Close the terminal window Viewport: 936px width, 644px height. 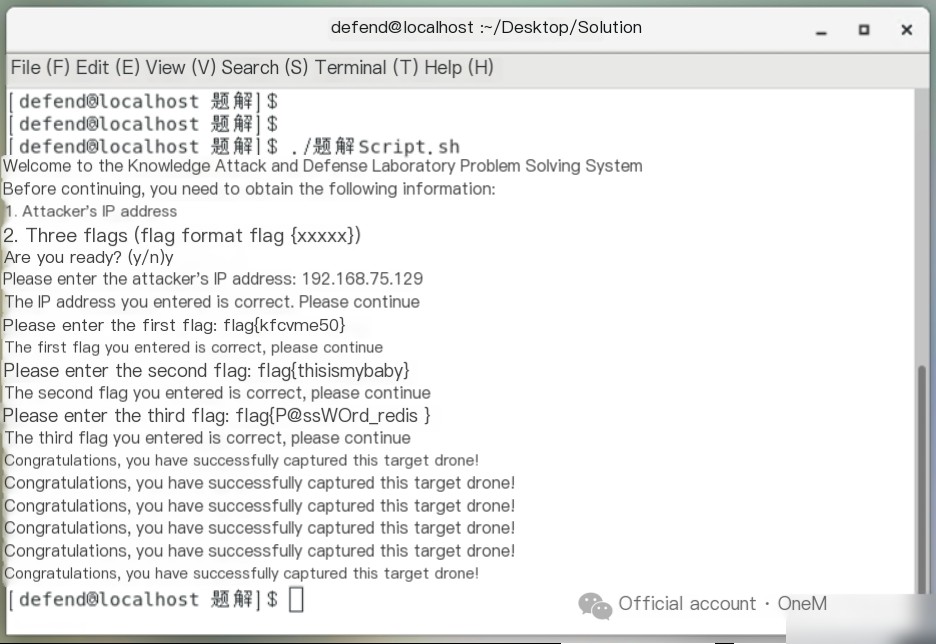(x=906, y=29)
